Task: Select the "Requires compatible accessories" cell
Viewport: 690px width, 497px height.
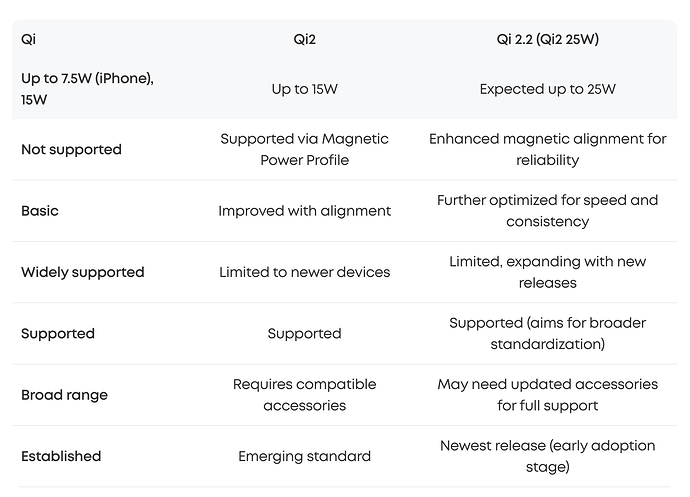Action: [x=304, y=395]
